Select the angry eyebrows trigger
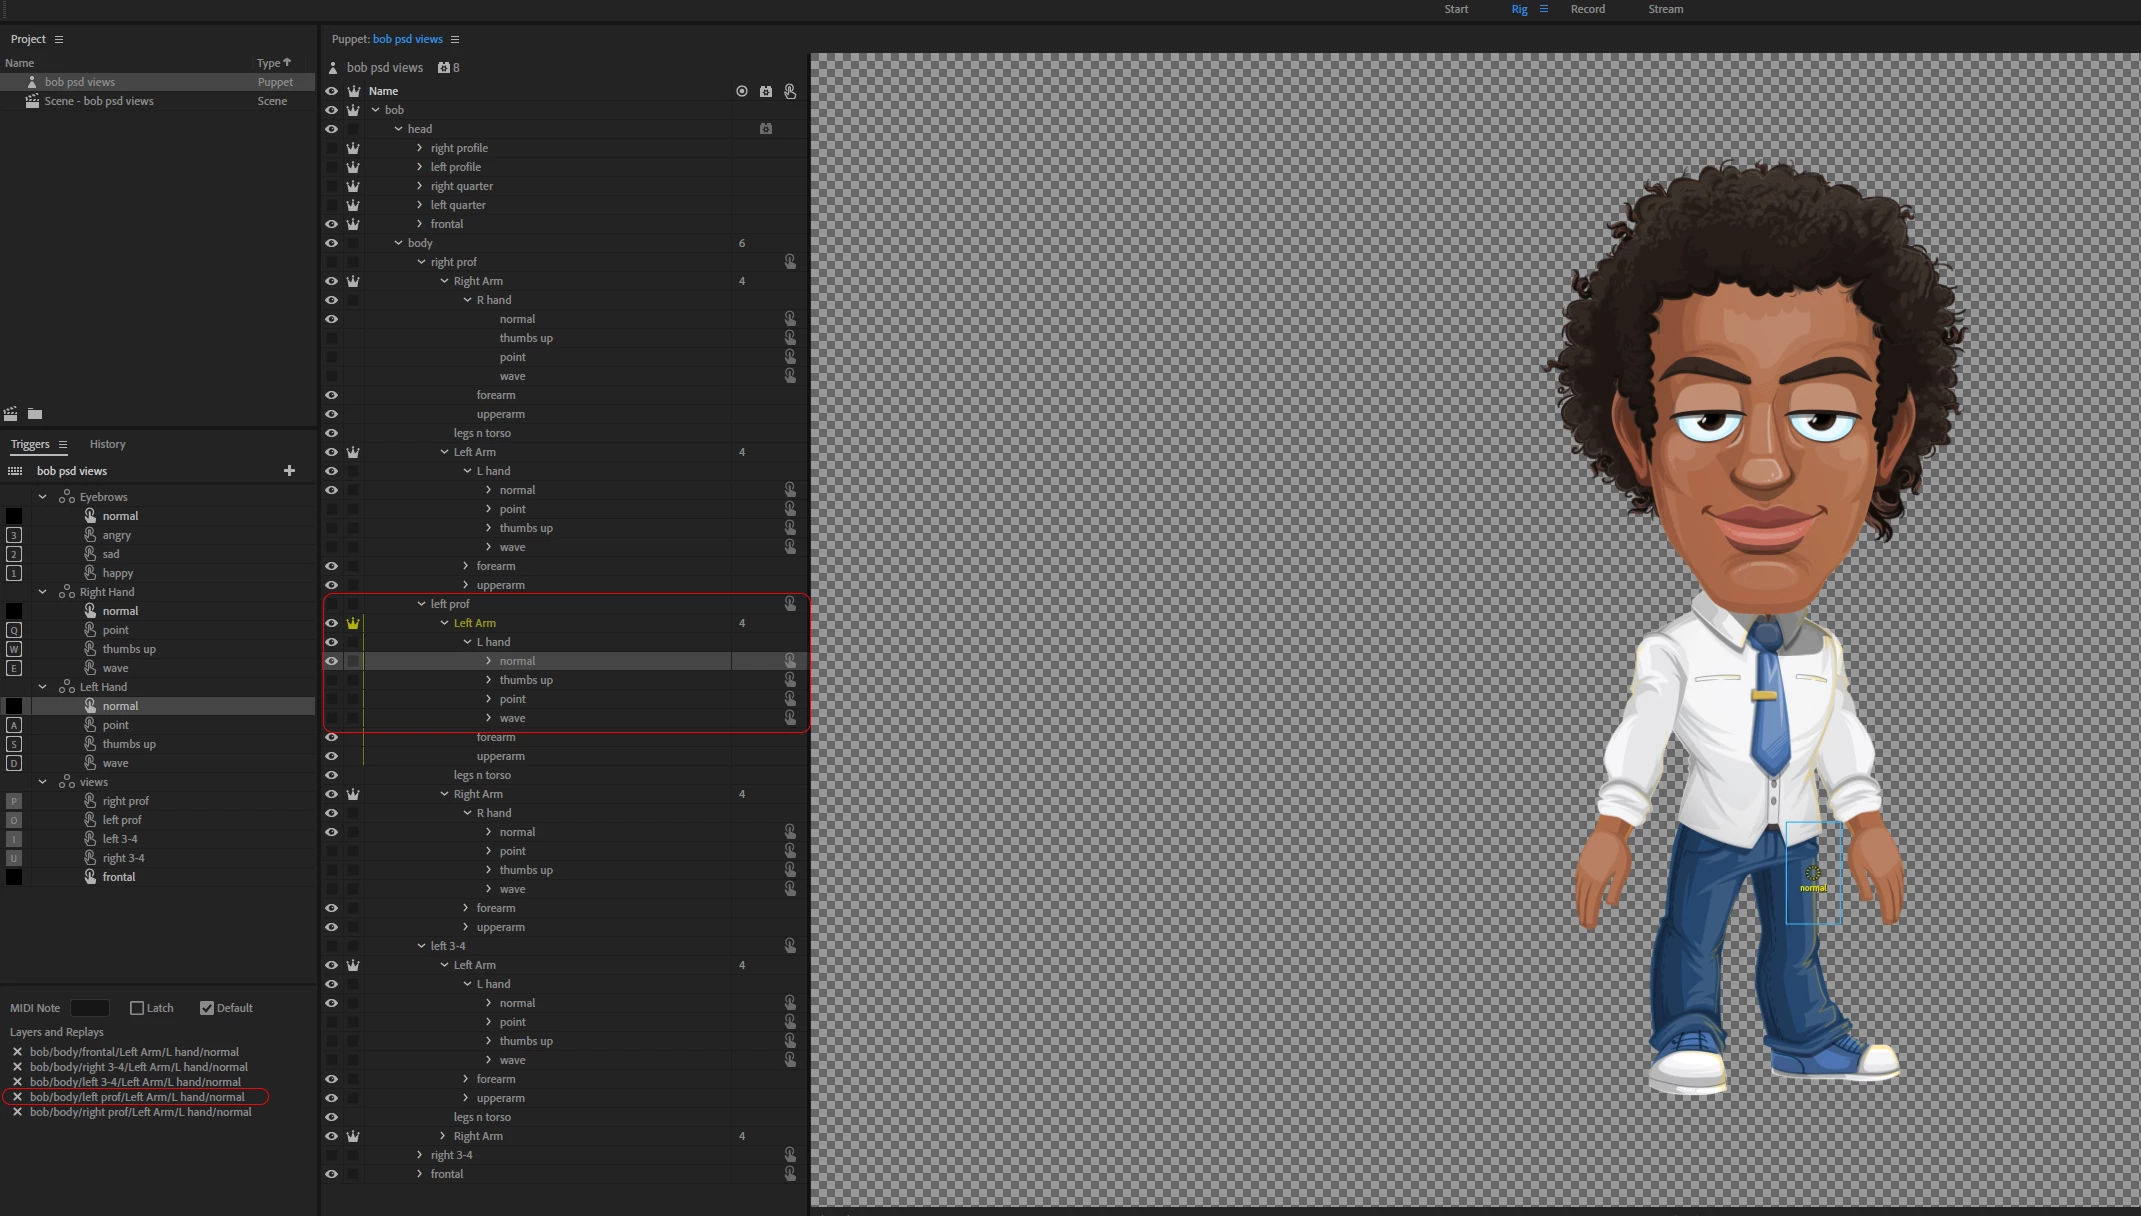Screen dimensions: 2141x1216 tap(116, 535)
